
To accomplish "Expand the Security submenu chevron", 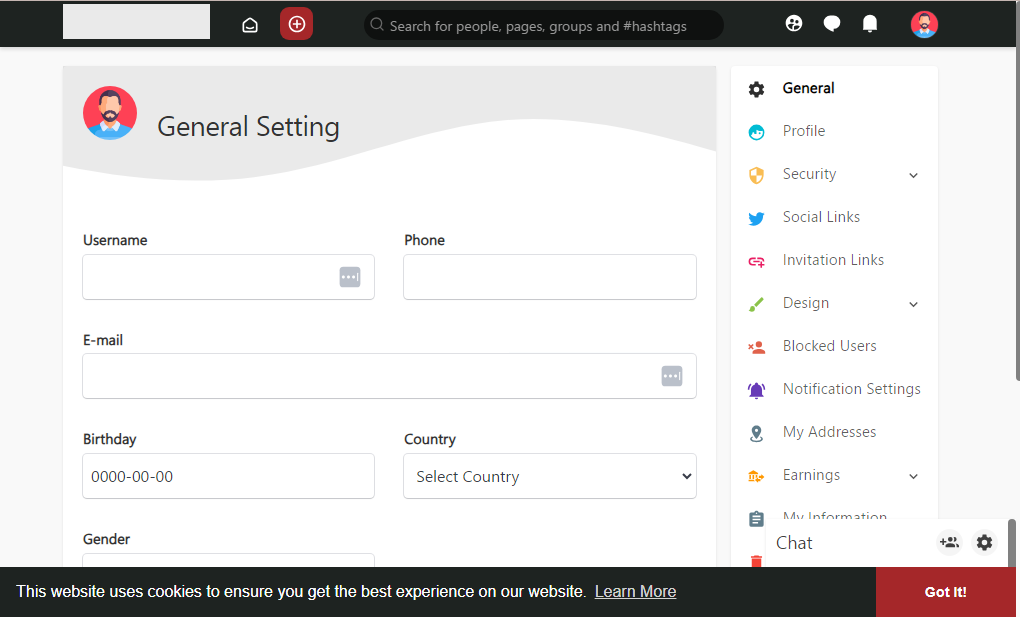I will (913, 175).
